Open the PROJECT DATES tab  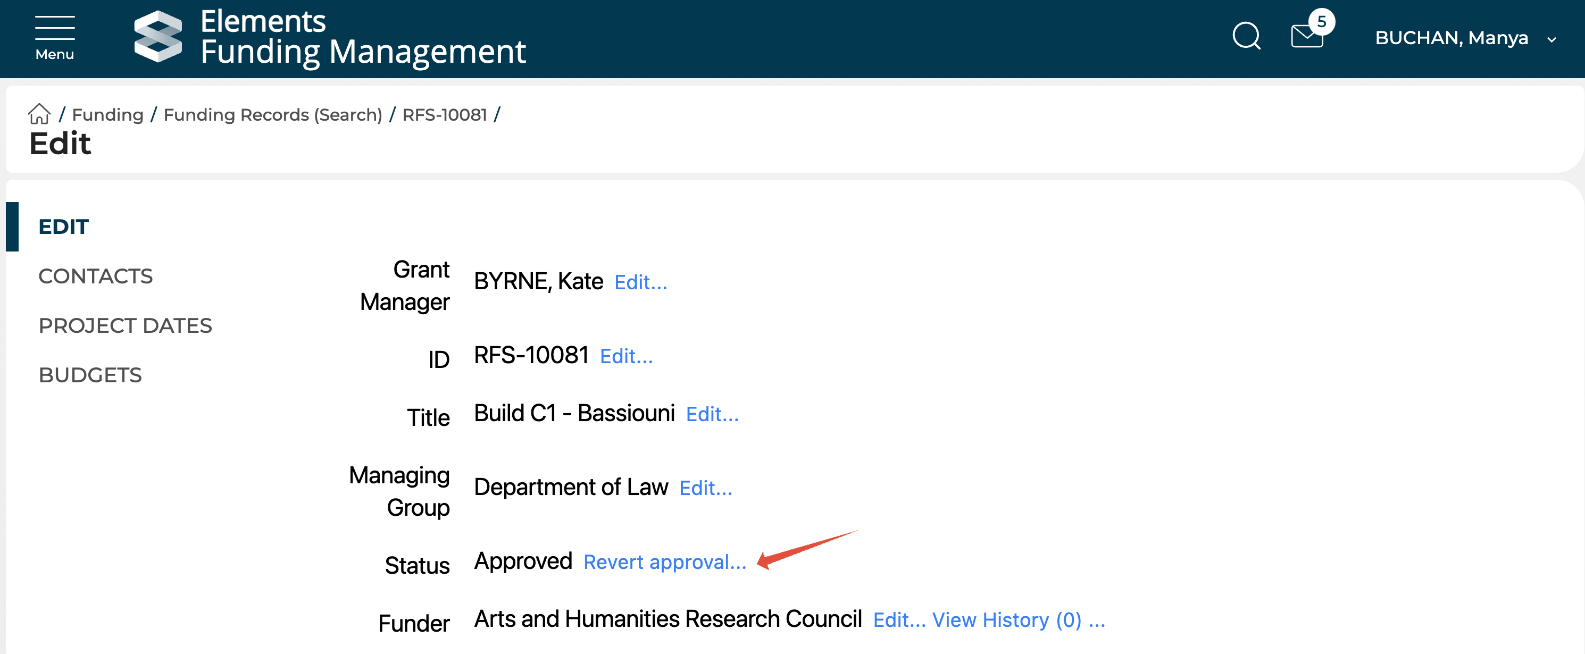tap(125, 326)
